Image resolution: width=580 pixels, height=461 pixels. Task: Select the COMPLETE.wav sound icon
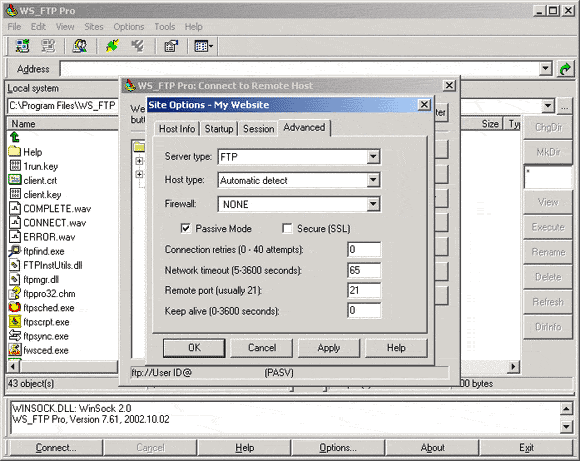point(15,208)
